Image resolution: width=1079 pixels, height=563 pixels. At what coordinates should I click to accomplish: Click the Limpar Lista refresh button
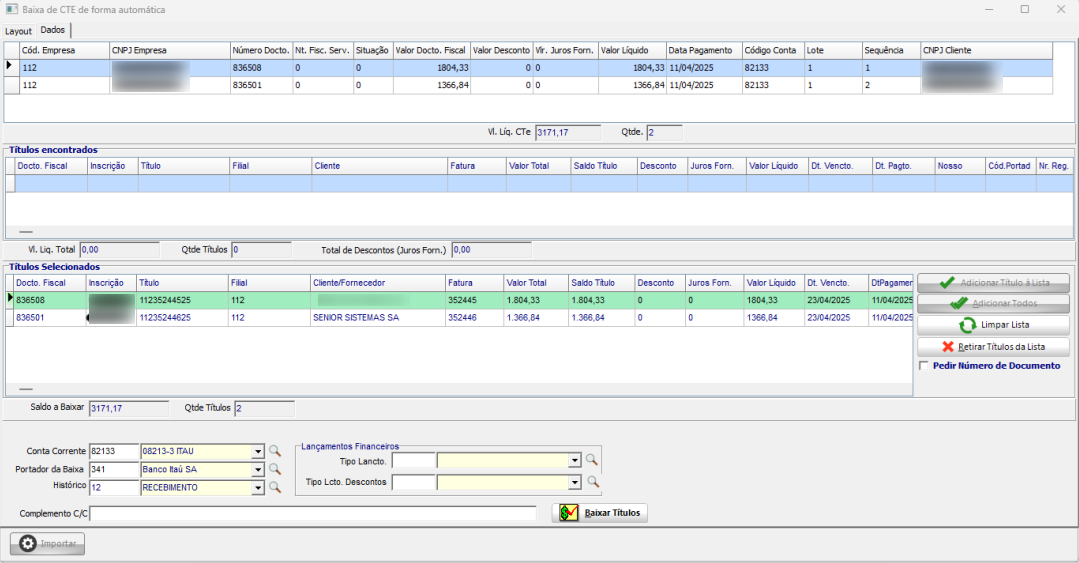pos(993,325)
